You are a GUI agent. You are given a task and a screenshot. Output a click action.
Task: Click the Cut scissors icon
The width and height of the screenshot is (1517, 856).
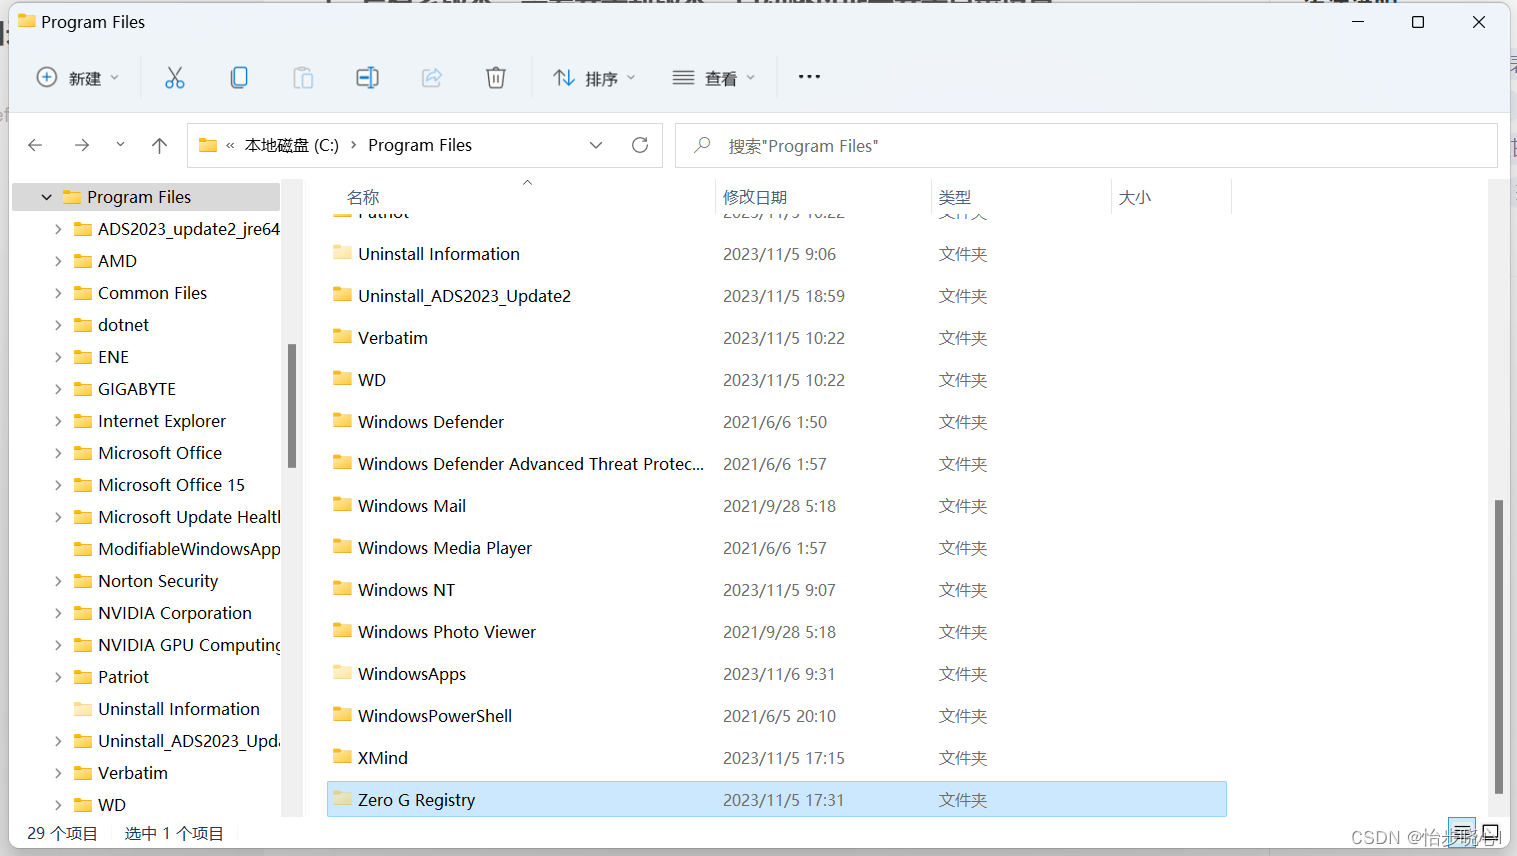[175, 78]
